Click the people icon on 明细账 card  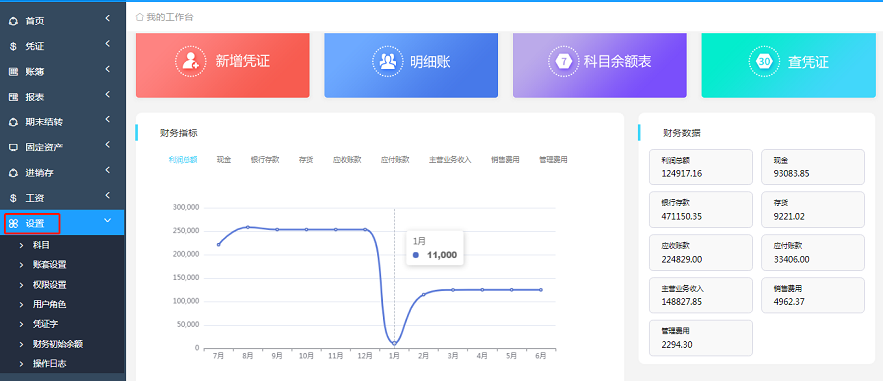tap(387, 61)
